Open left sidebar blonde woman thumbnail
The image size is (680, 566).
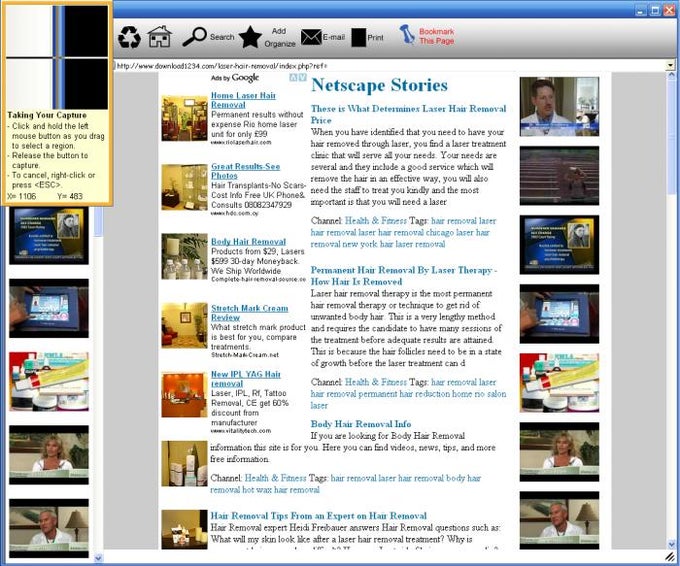[x=49, y=455]
